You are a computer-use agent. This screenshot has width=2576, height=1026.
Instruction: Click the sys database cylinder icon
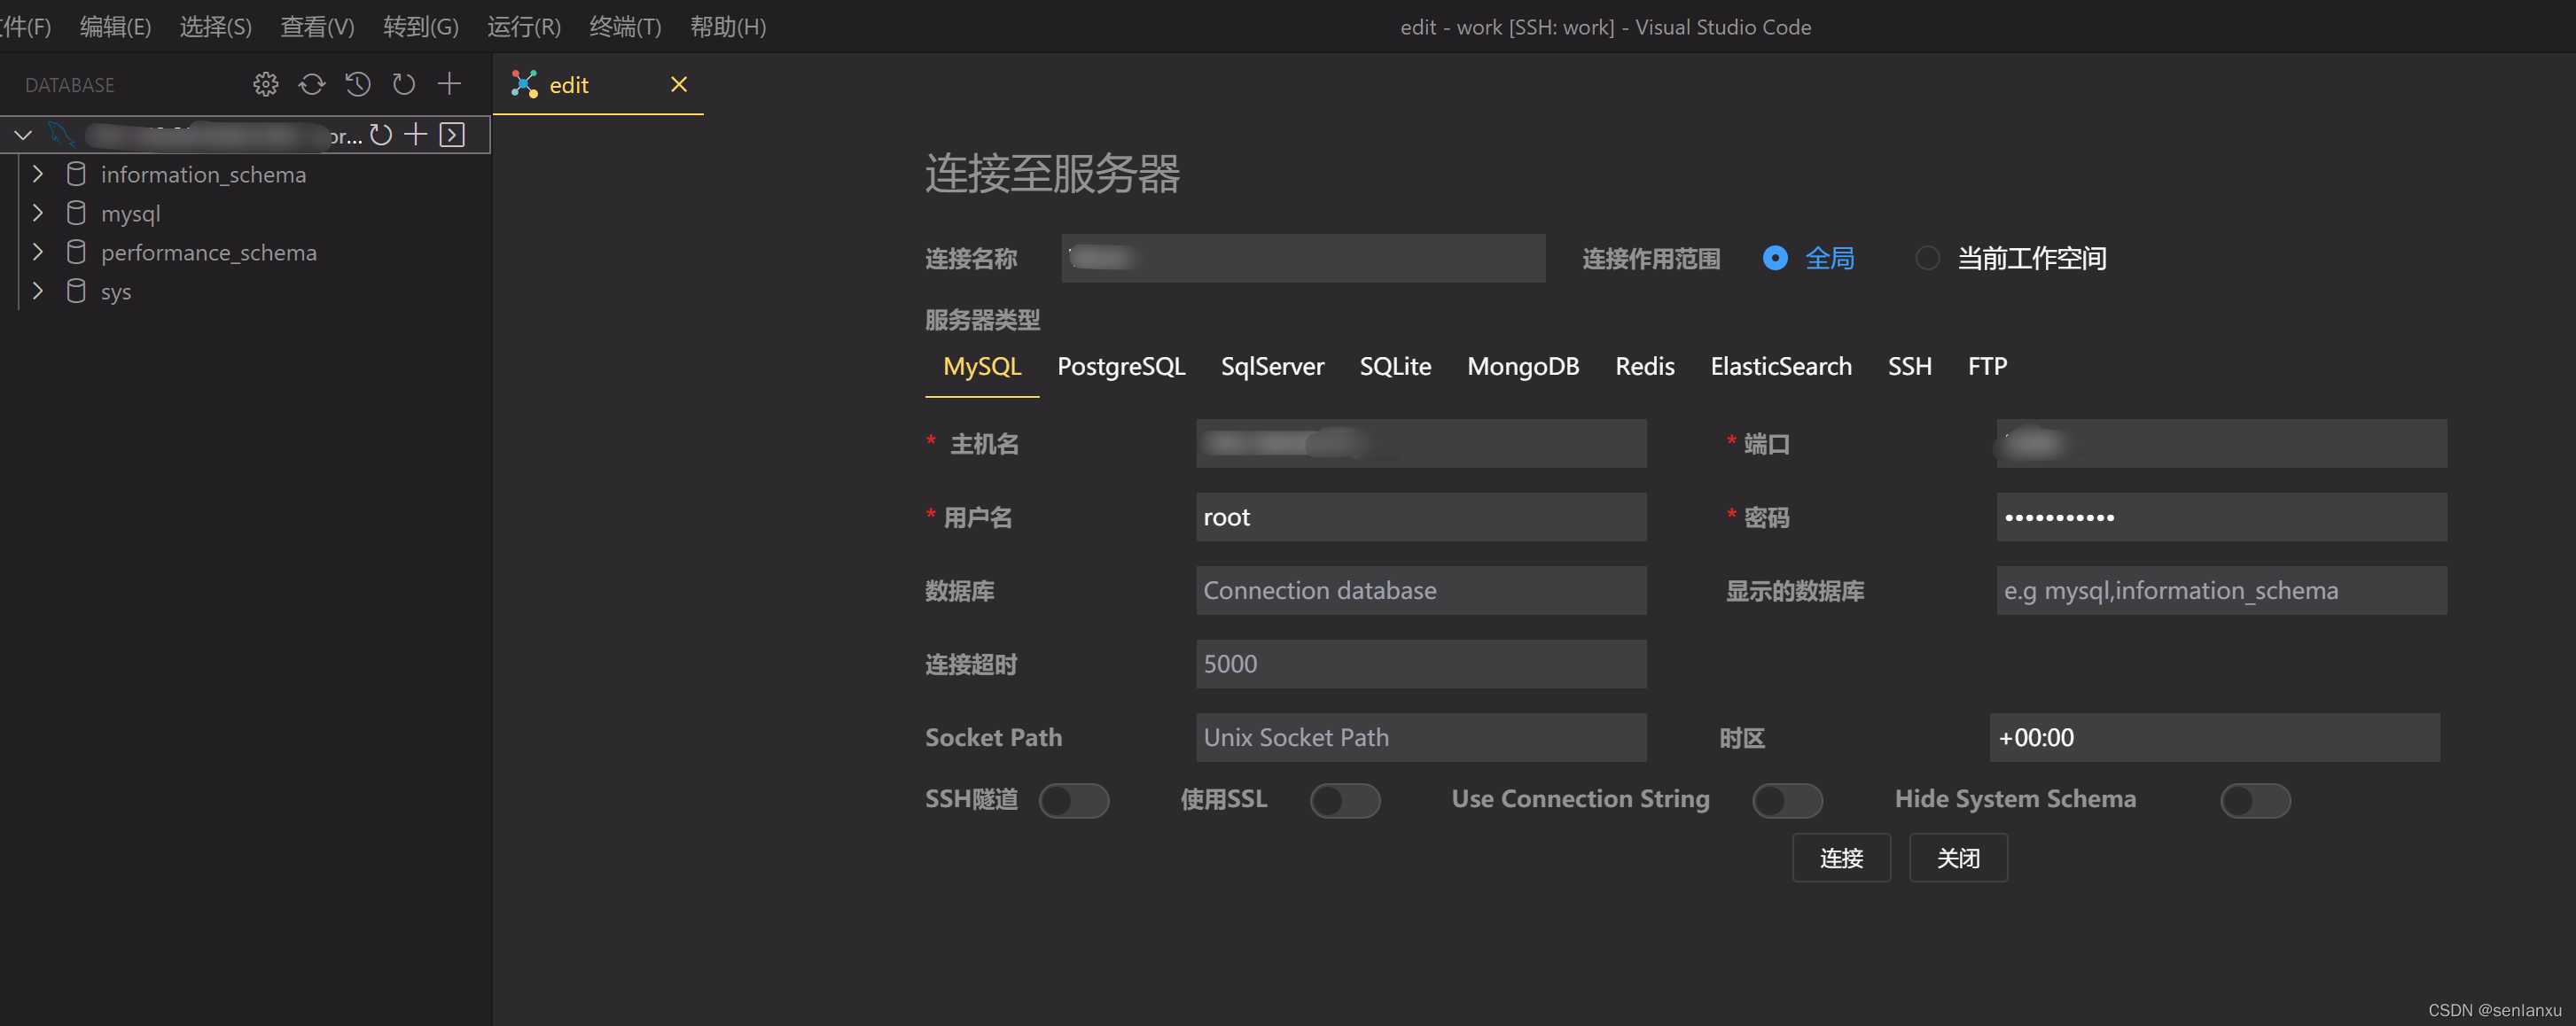pyautogui.click(x=76, y=291)
